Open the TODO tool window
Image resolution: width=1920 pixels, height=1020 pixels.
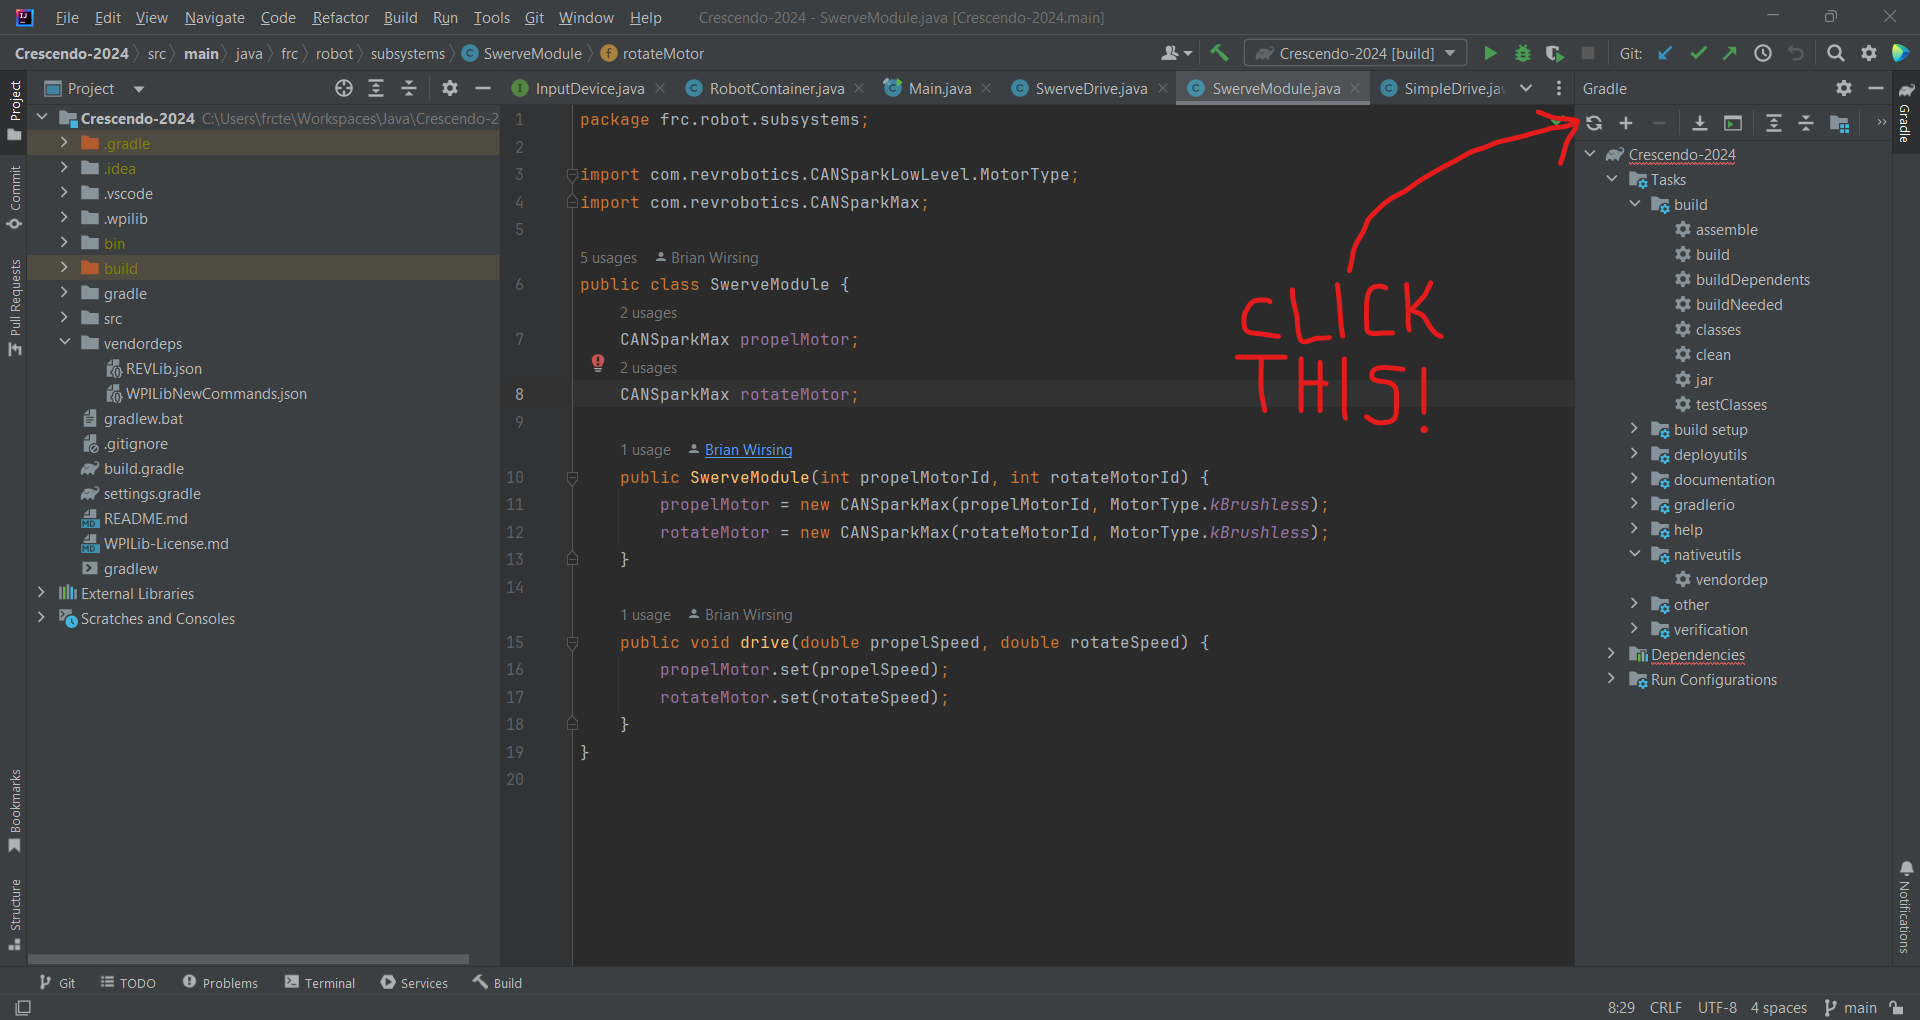coord(128,983)
